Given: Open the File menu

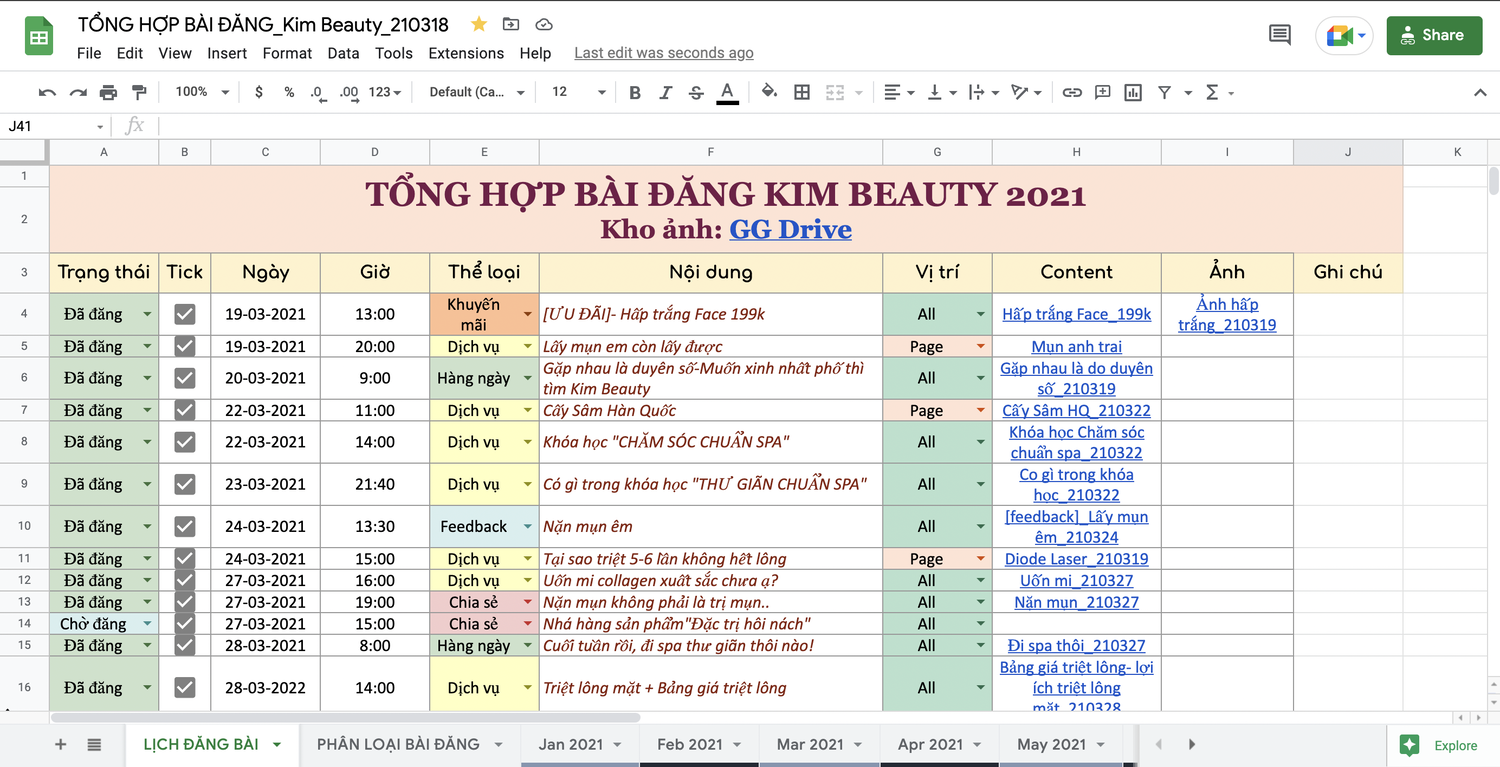Looking at the screenshot, I should coord(89,53).
